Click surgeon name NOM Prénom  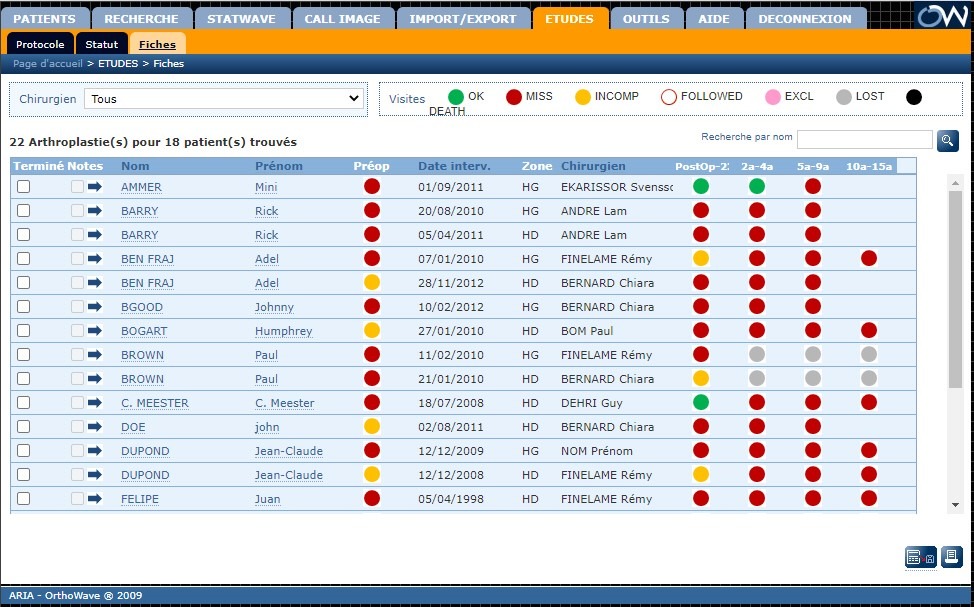[x=597, y=451]
